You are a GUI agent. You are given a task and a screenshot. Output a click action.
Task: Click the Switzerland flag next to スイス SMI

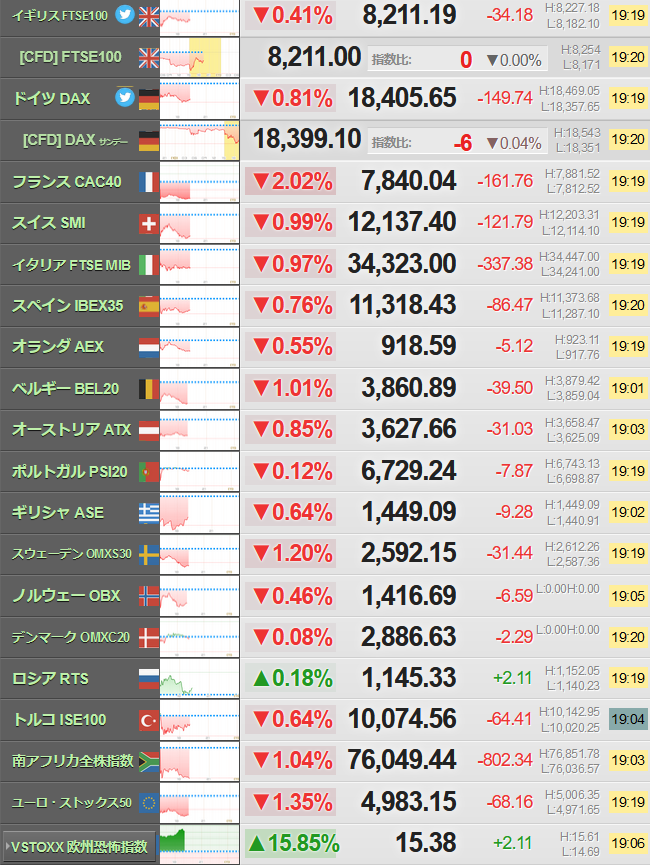click(x=148, y=223)
